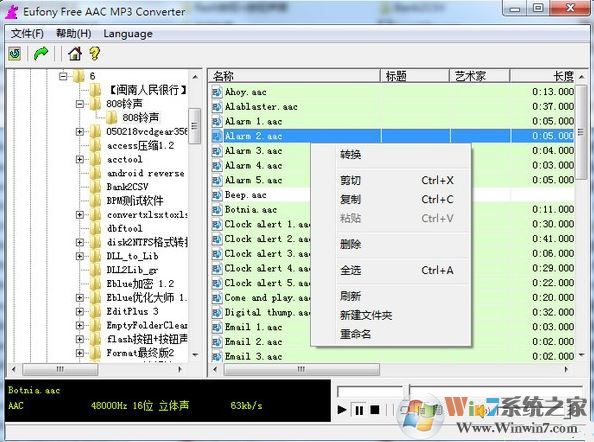Expand the 050218vcdgear folder node
This screenshot has height=442, width=594.
point(80,131)
